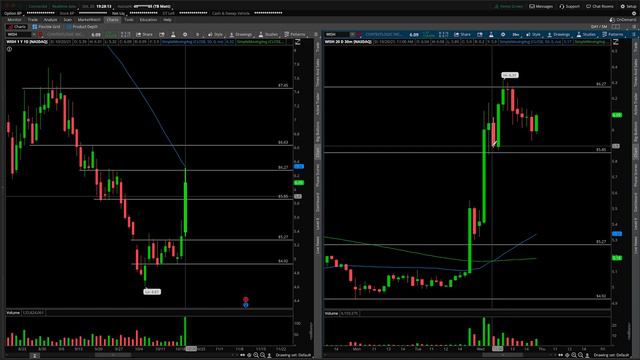640x360 pixels.
Task: Click Share on the left chart
Action: pos(144,35)
